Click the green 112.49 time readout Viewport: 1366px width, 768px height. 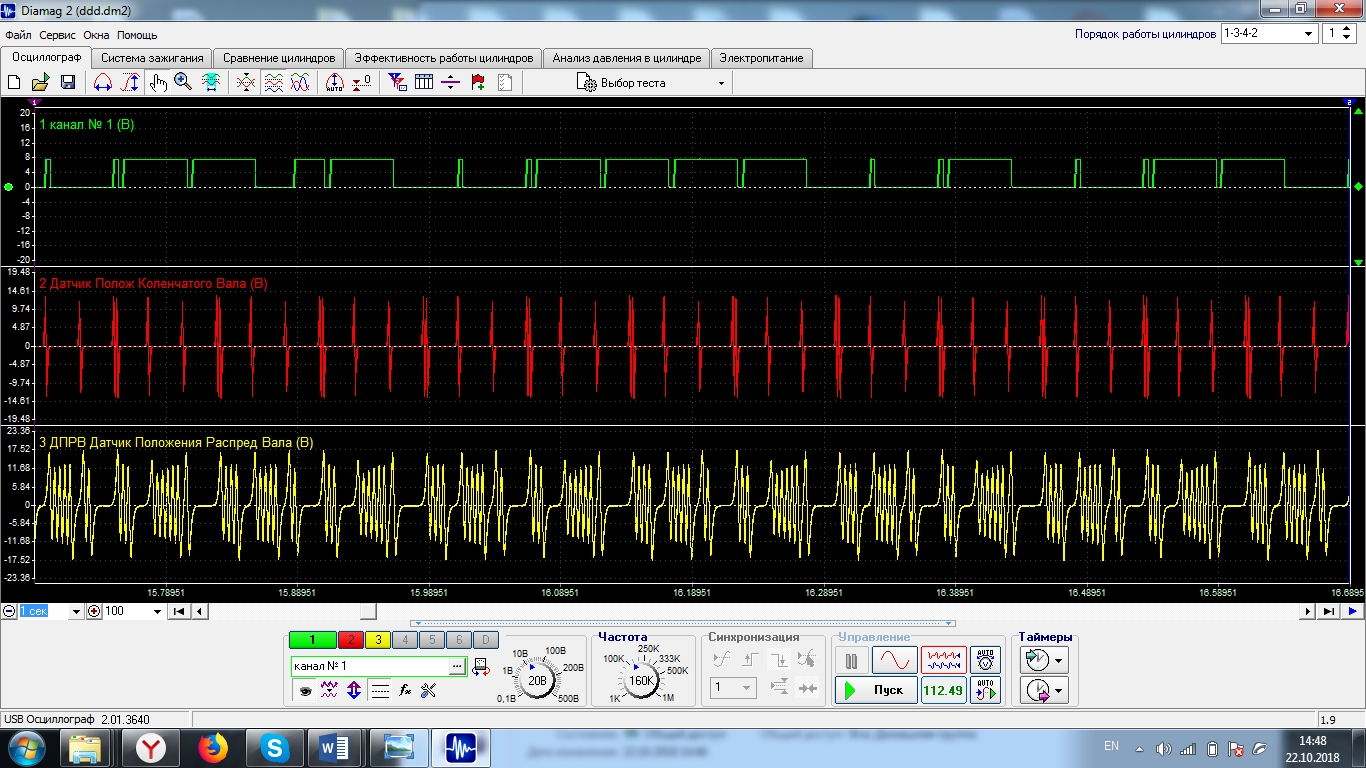click(x=943, y=690)
